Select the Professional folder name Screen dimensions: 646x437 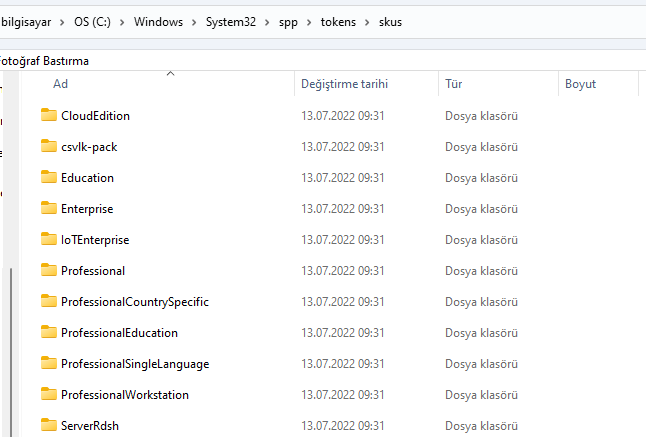coord(93,271)
